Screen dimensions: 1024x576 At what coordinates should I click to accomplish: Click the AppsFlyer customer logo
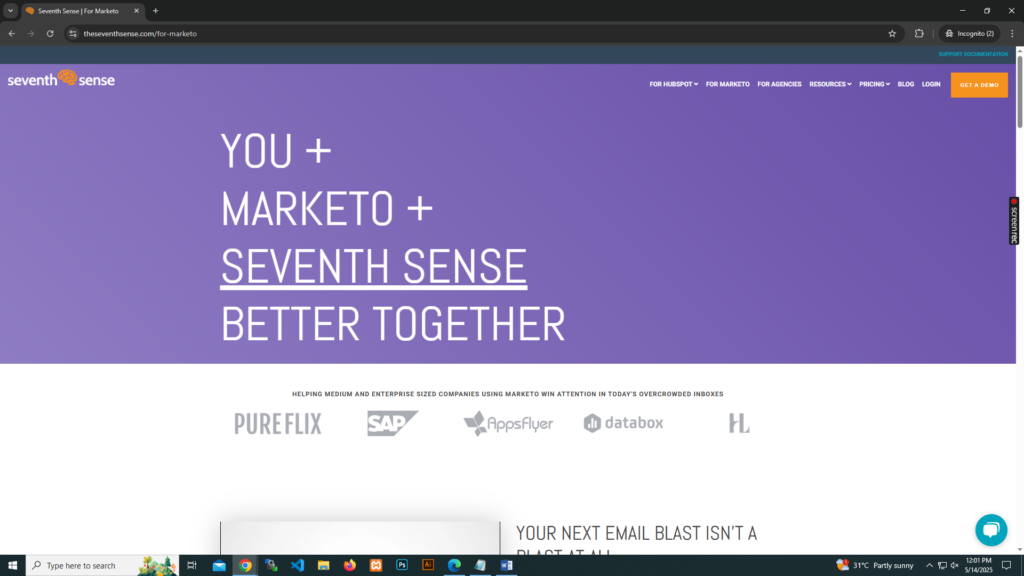tap(508, 423)
